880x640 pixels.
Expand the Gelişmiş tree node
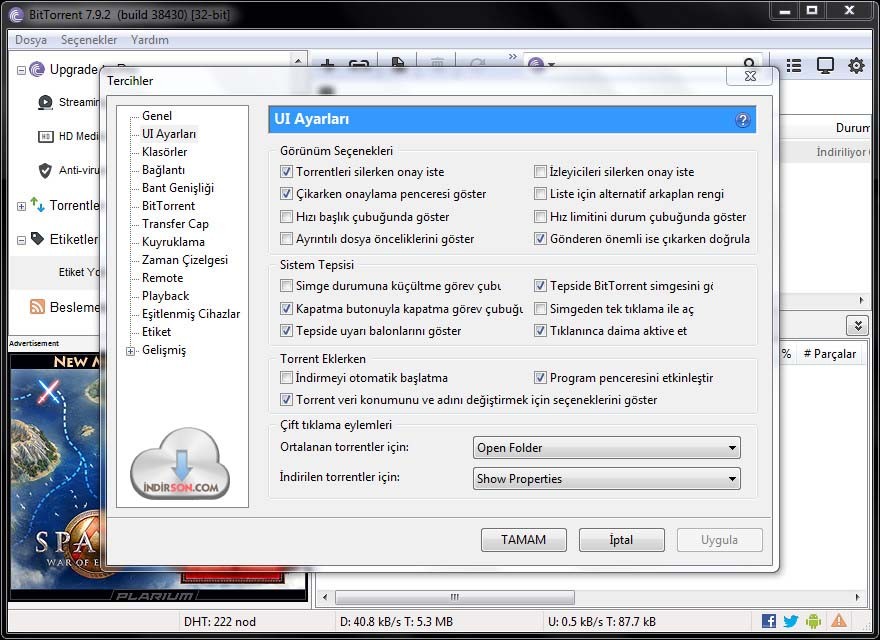(x=130, y=351)
